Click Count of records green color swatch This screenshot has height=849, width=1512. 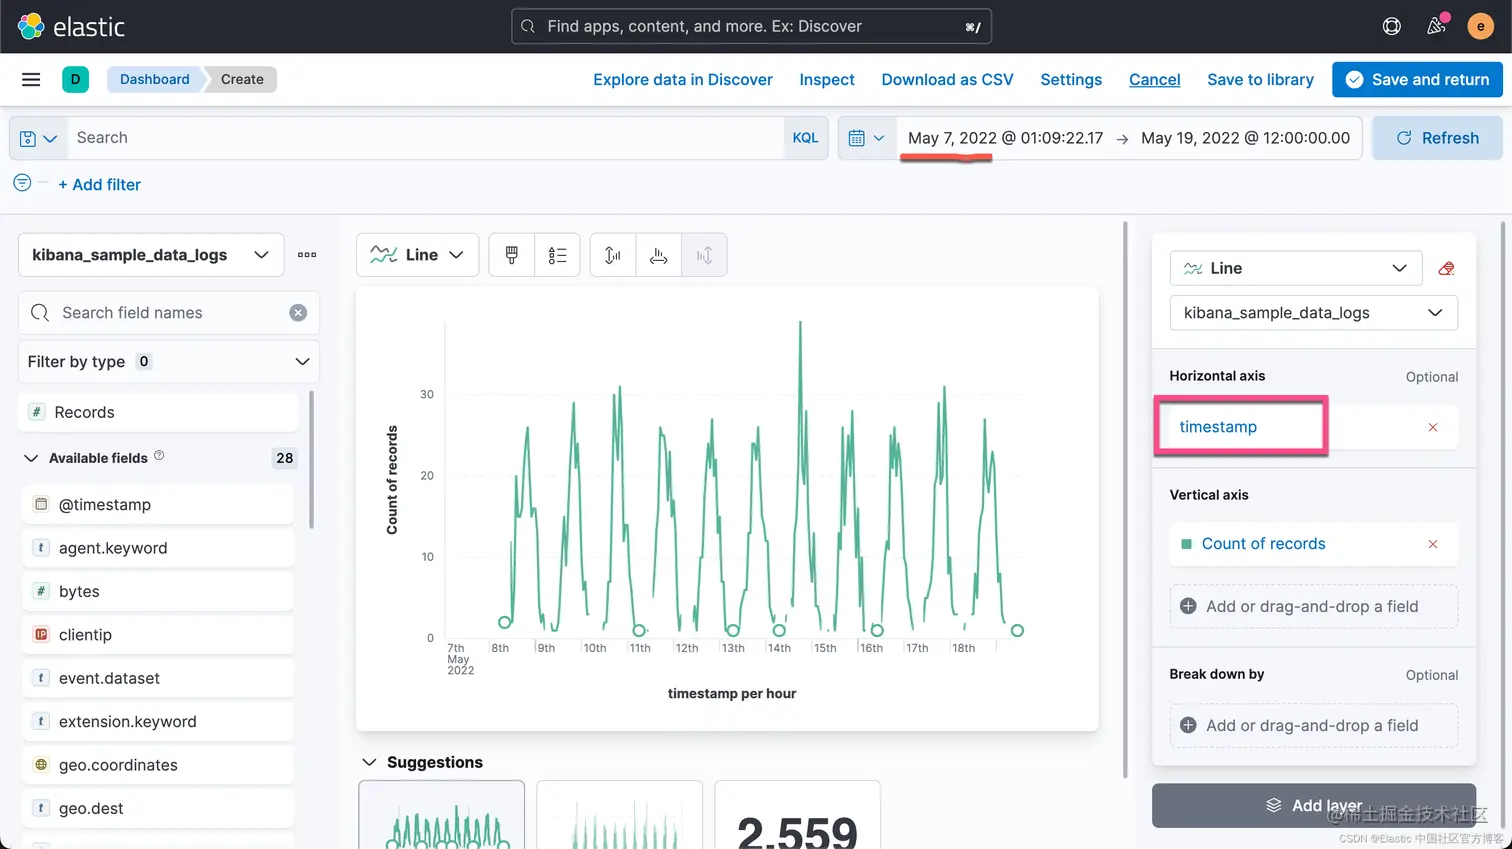pyautogui.click(x=1186, y=544)
